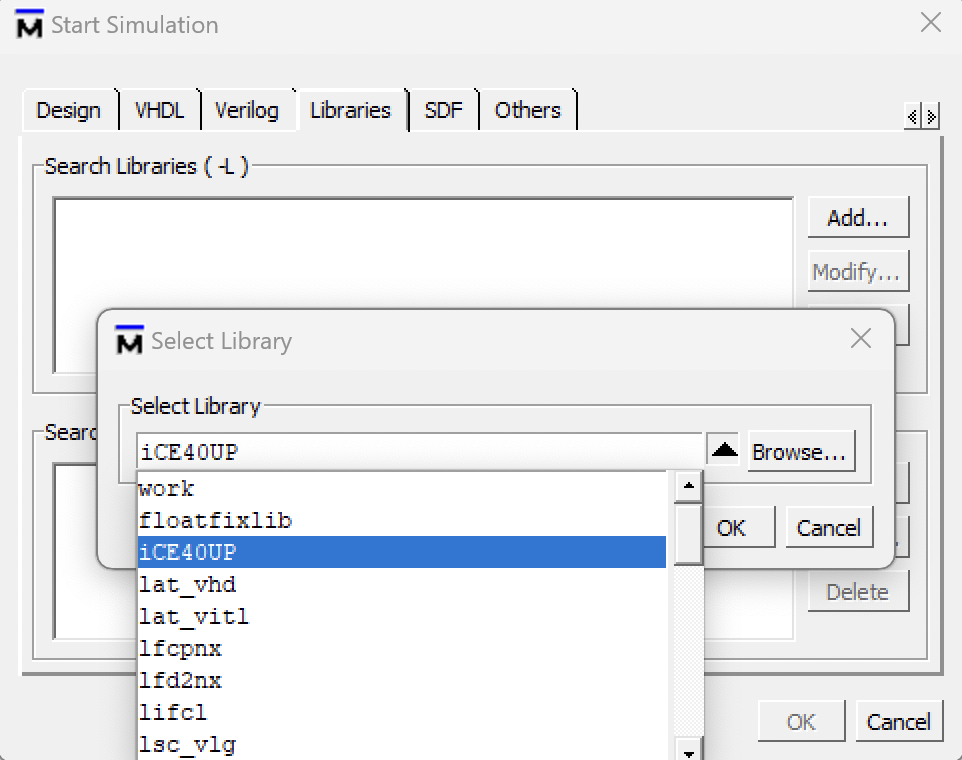Image resolution: width=962 pixels, height=760 pixels.
Task: Switch to the Design tab
Action: (69, 110)
